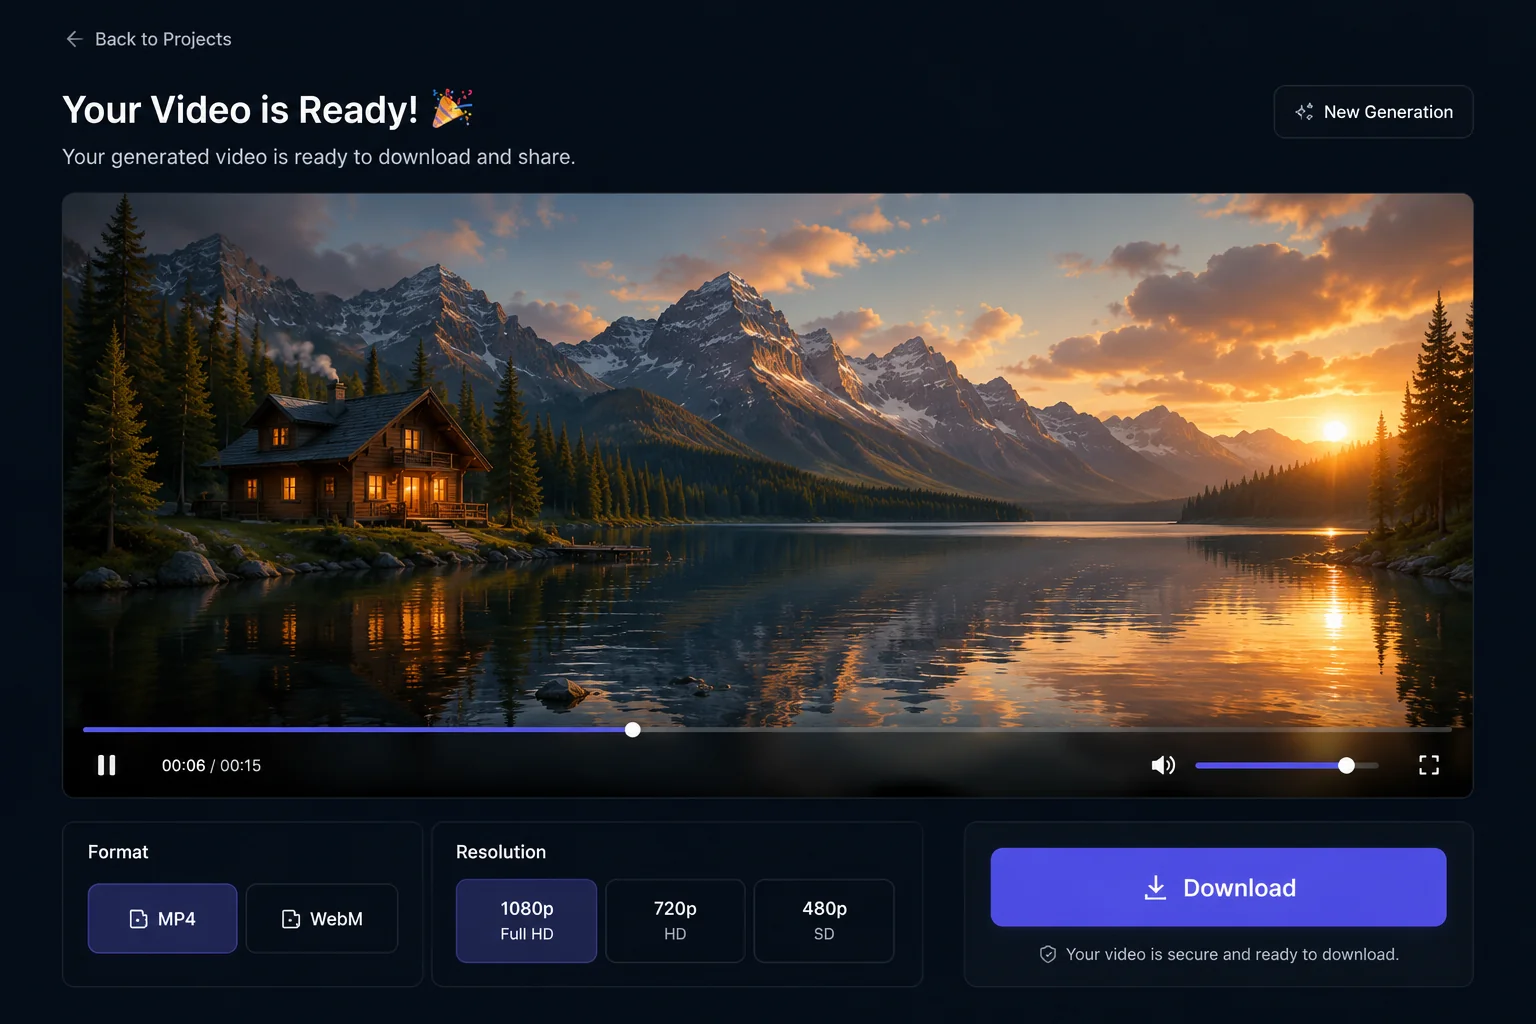Image resolution: width=1536 pixels, height=1024 pixels.
Task: Select WebM format
Action: tap(322, 918)
